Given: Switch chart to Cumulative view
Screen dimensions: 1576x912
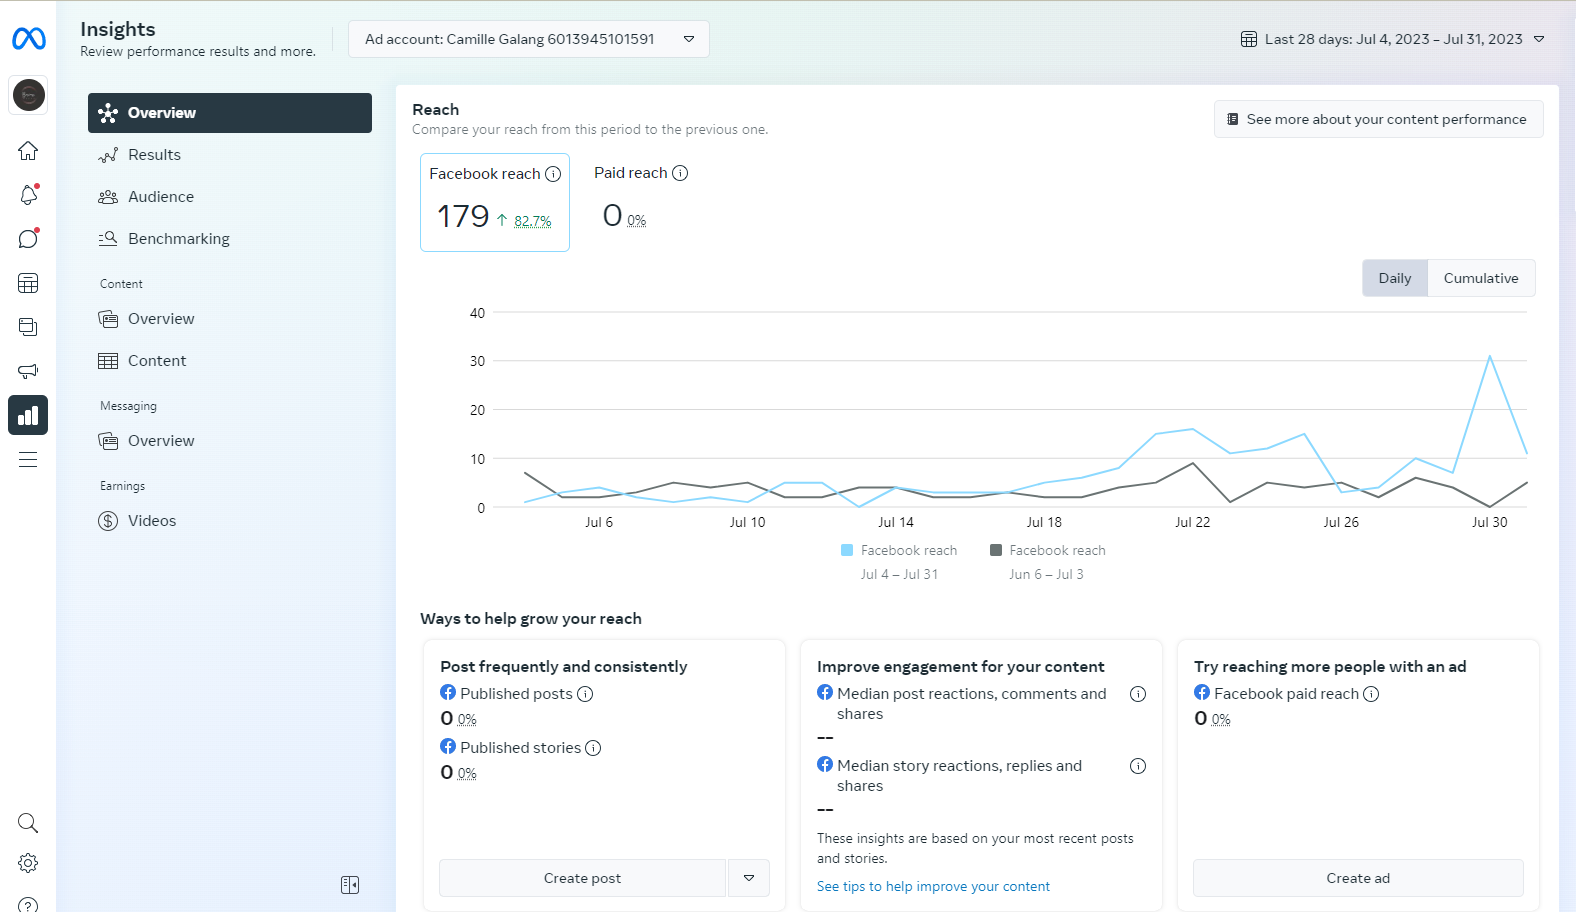Looking at the screenshot, I should coord(1481,278).
